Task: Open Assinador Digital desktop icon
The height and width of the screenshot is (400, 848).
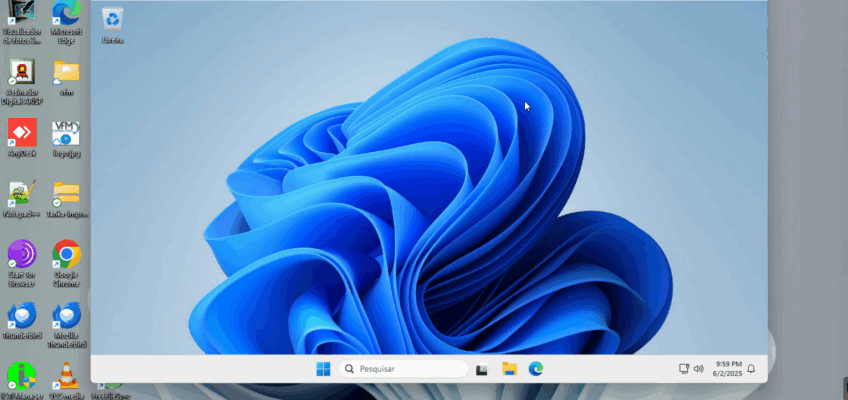Action: 22,82
